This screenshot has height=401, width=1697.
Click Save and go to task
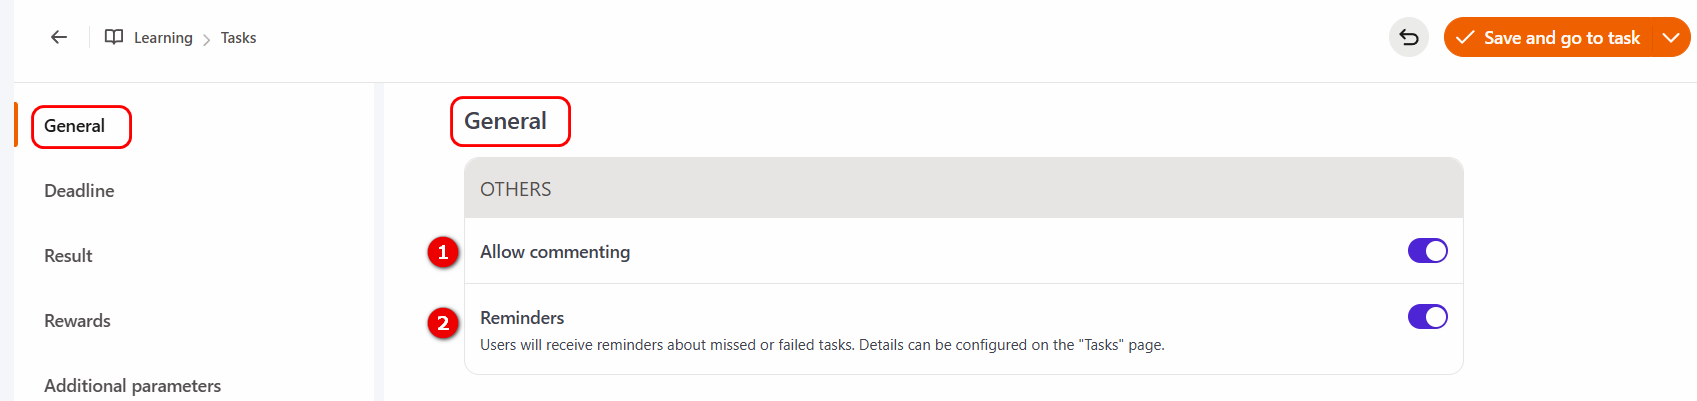[1561, 38]
